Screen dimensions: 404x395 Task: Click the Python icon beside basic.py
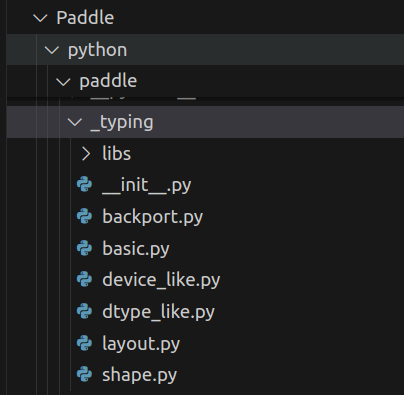(x=84, y=248)
